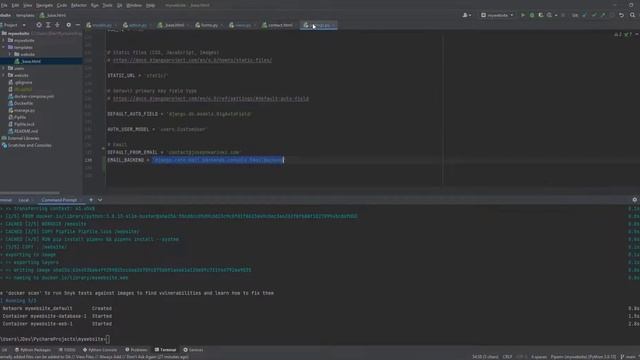
Task: Click the Project panel horizontal scrollbar
Action: click(30, 193)
